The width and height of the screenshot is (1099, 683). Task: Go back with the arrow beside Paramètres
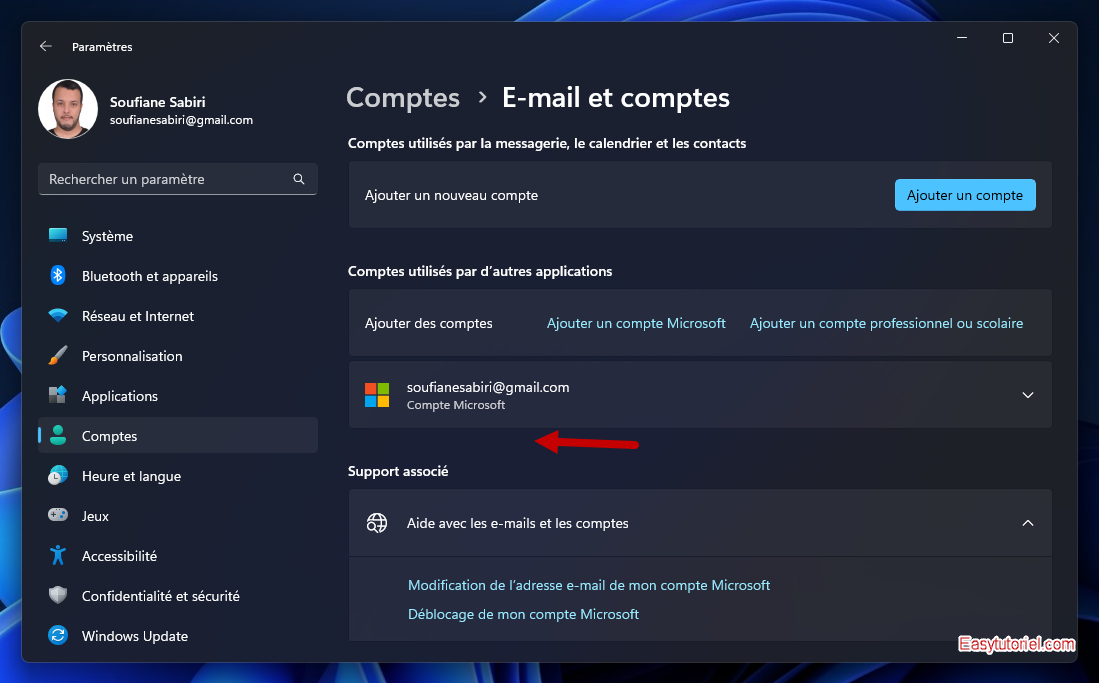pyautogui.click(x=46, y=46)
